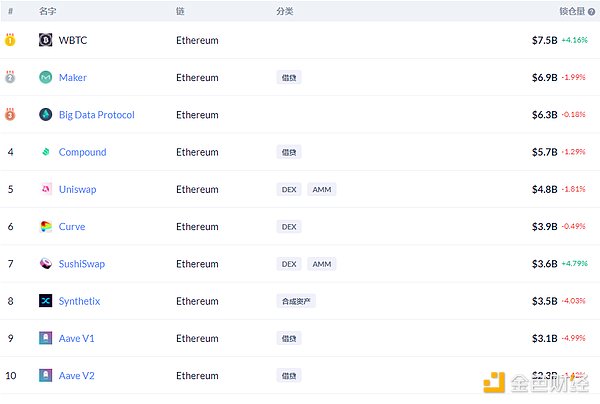This screenshot has height=404, width=600.
Task: Click the Aave V1 logo icon
Action: click(45, 339)
